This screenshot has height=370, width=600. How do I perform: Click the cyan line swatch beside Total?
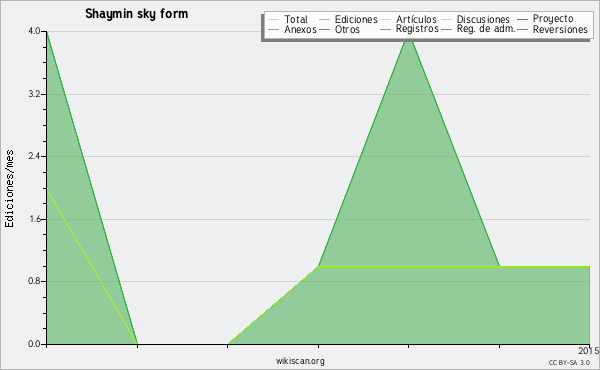(x=274, y=20)
